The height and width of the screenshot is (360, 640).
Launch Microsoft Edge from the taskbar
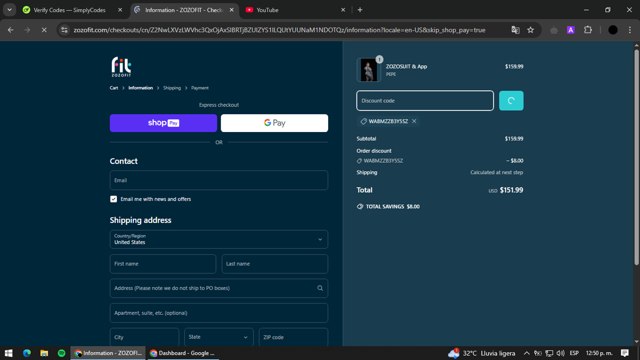[x=27, y=353]
